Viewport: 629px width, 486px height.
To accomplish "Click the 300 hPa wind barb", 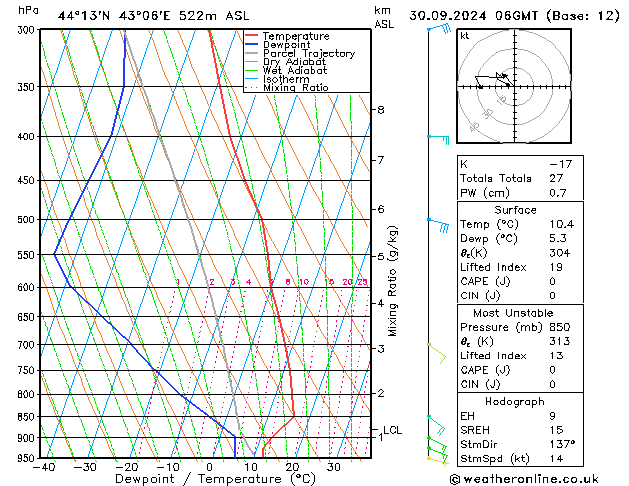I will 439,28.
